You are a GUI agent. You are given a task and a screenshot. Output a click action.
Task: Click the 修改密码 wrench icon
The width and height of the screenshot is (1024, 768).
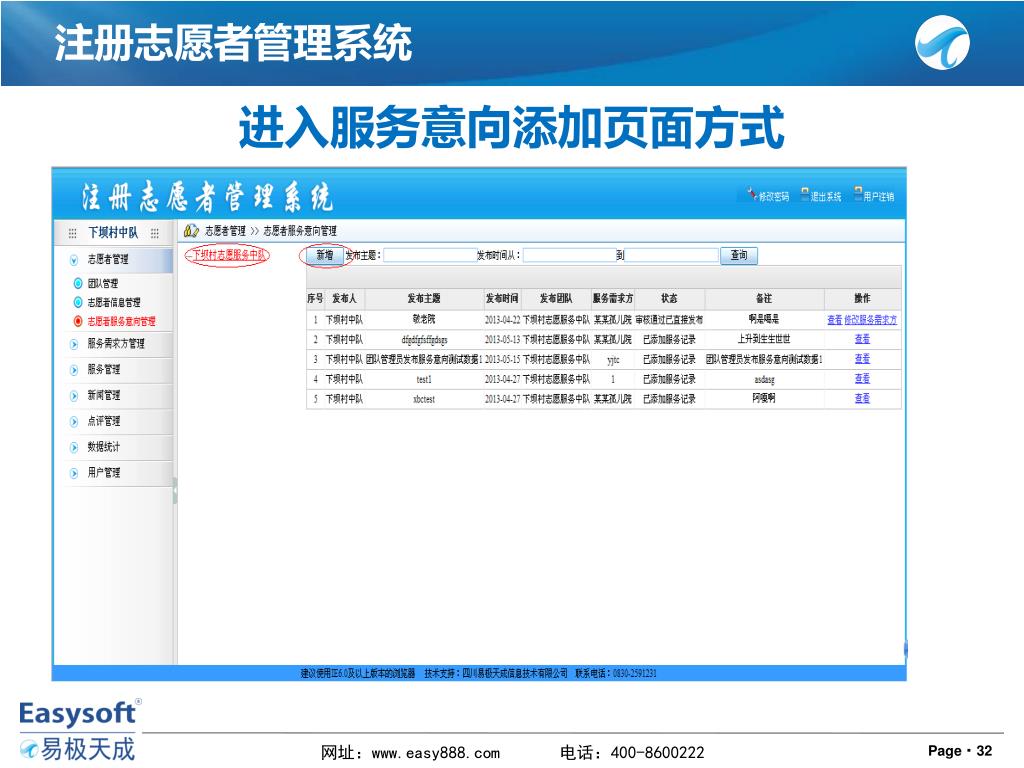coord(750,195)
